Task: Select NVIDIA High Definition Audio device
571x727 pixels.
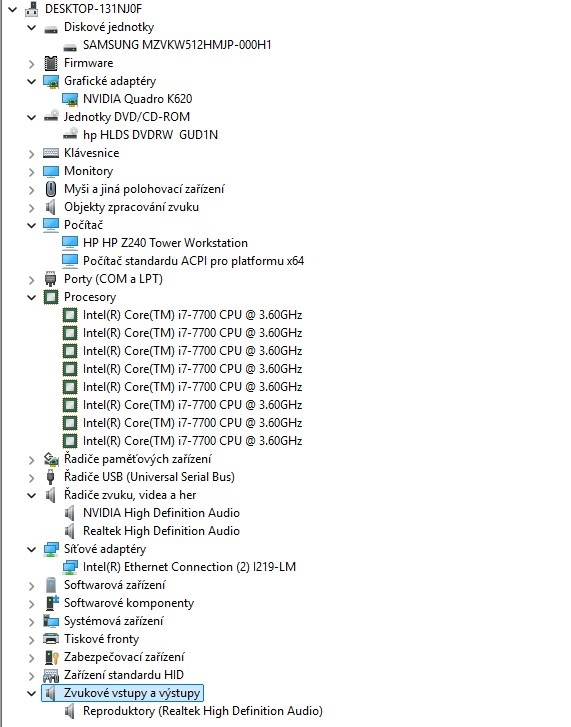Action: 161,513
